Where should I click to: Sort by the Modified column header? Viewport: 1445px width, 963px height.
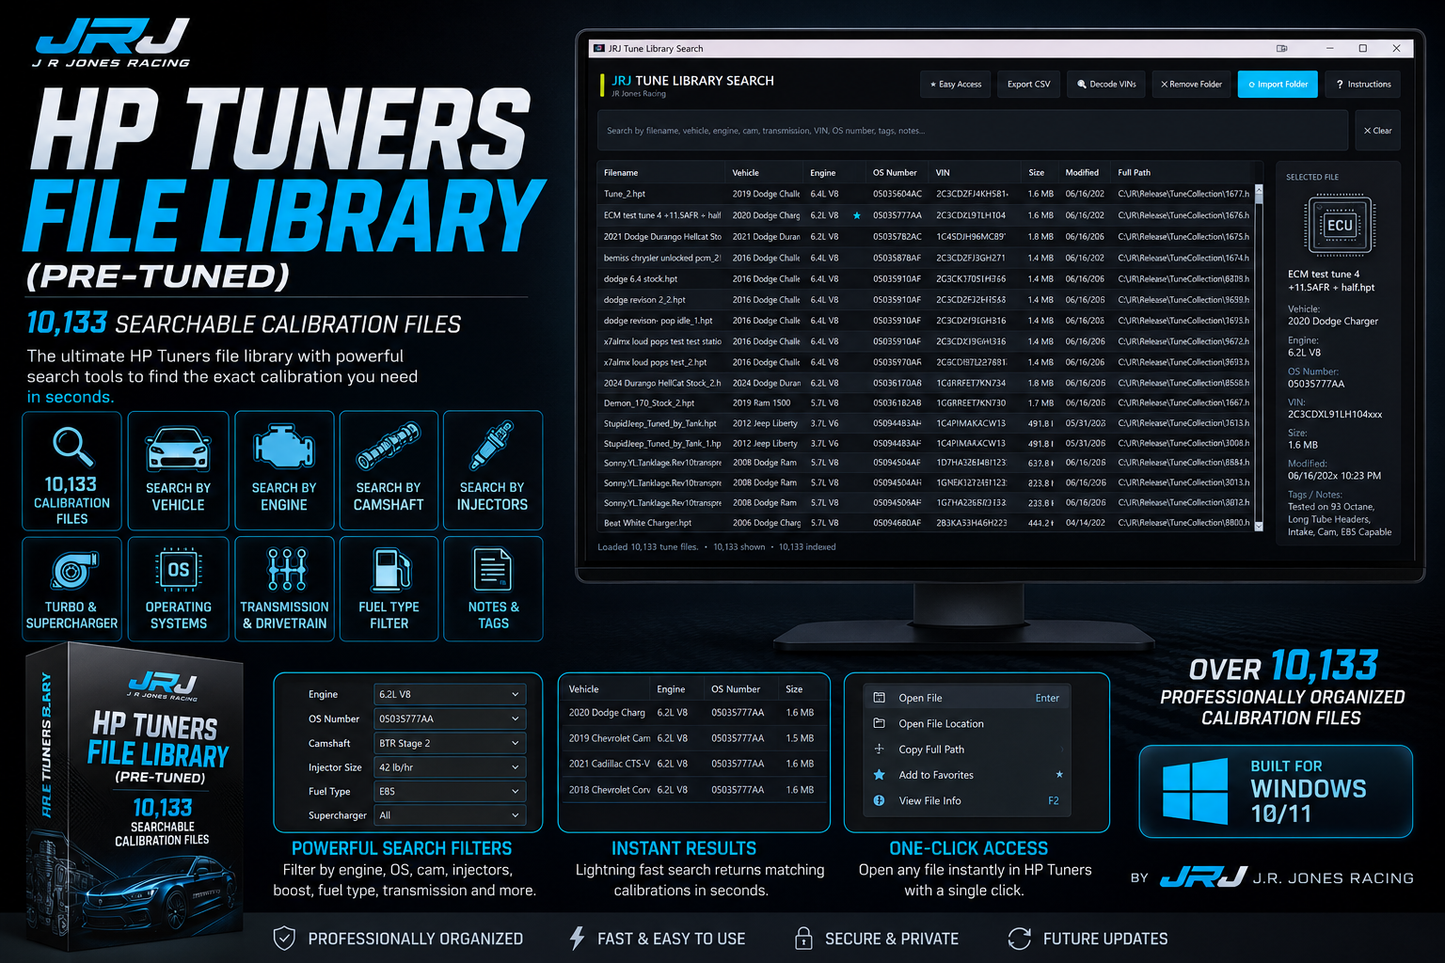[x=1082, y=172]
